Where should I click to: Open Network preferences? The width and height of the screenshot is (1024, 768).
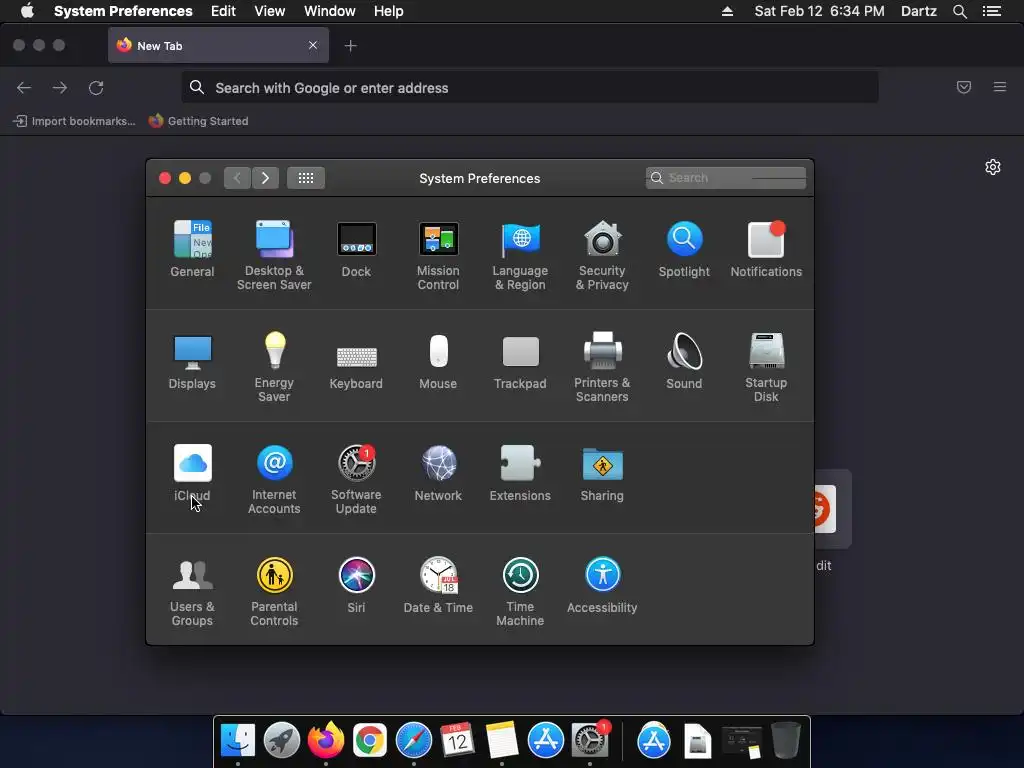438,473
